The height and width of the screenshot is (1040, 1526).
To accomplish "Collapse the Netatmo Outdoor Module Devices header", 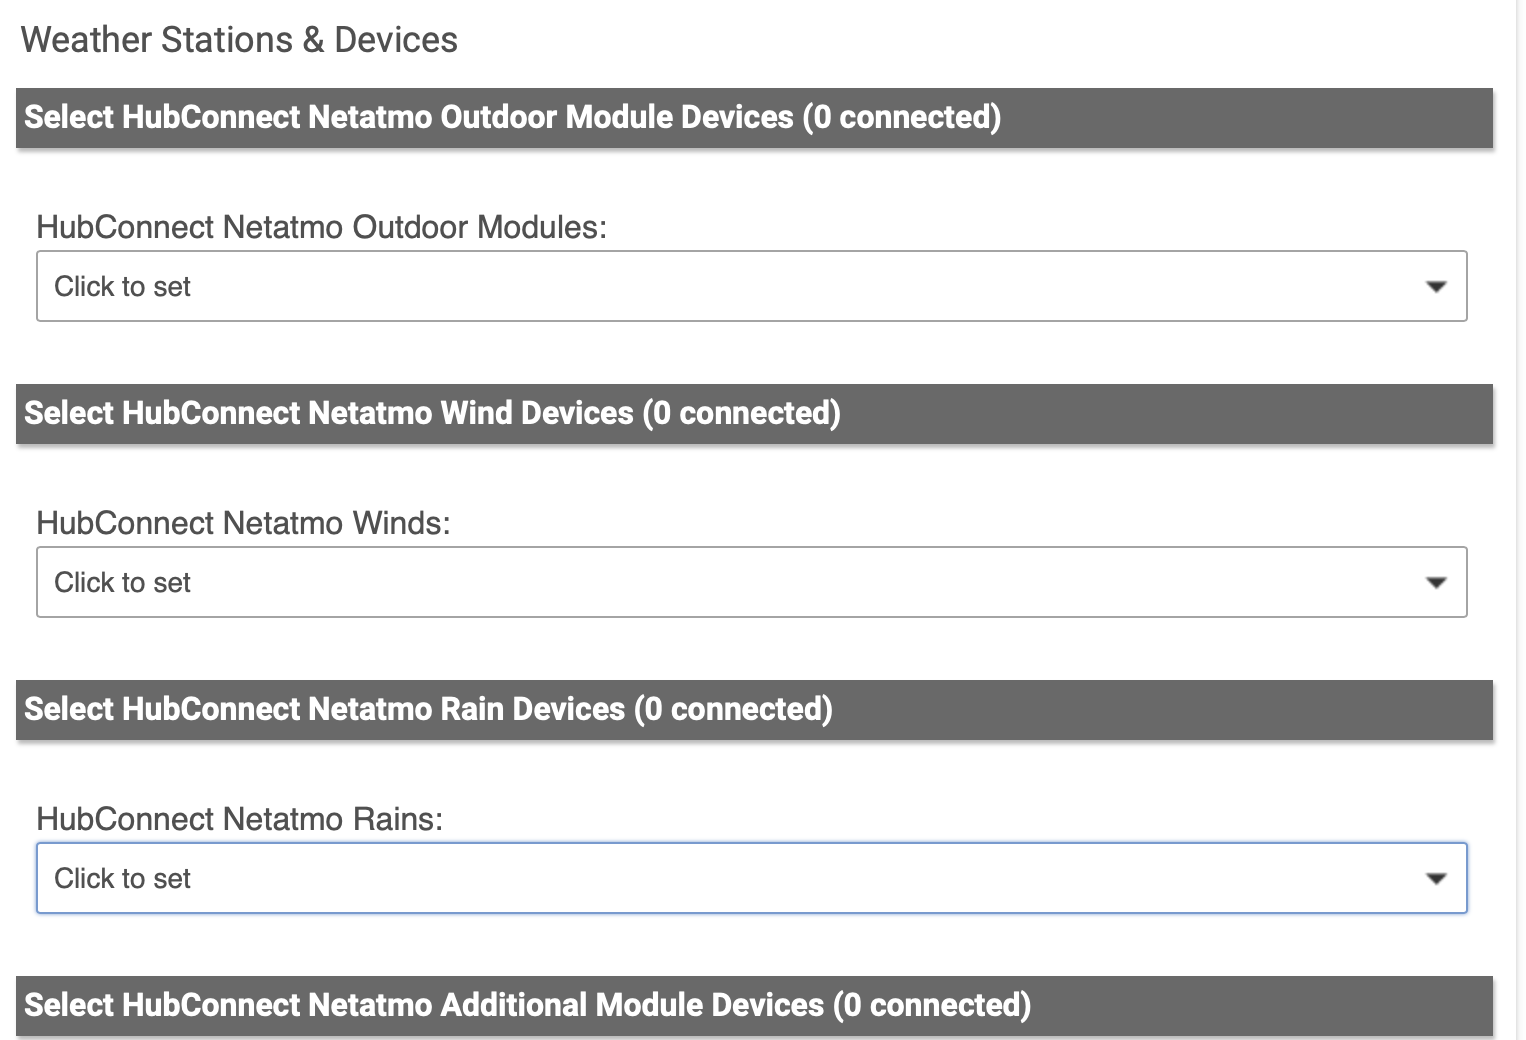I will (754, 118).
